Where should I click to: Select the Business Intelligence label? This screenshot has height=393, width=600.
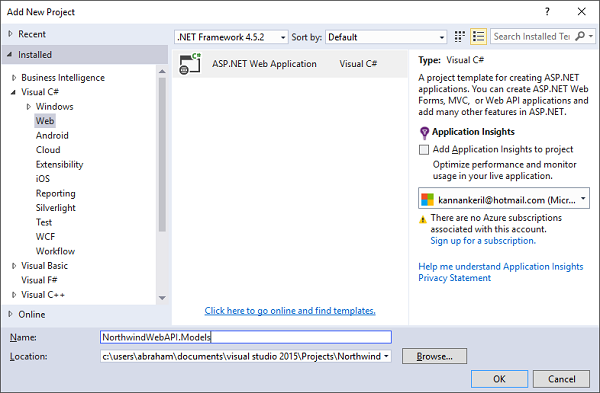[63, 78]
